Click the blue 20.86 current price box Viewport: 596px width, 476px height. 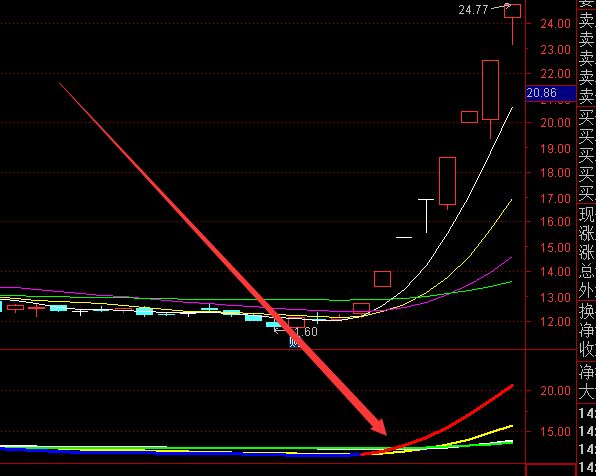click(551, 93)
